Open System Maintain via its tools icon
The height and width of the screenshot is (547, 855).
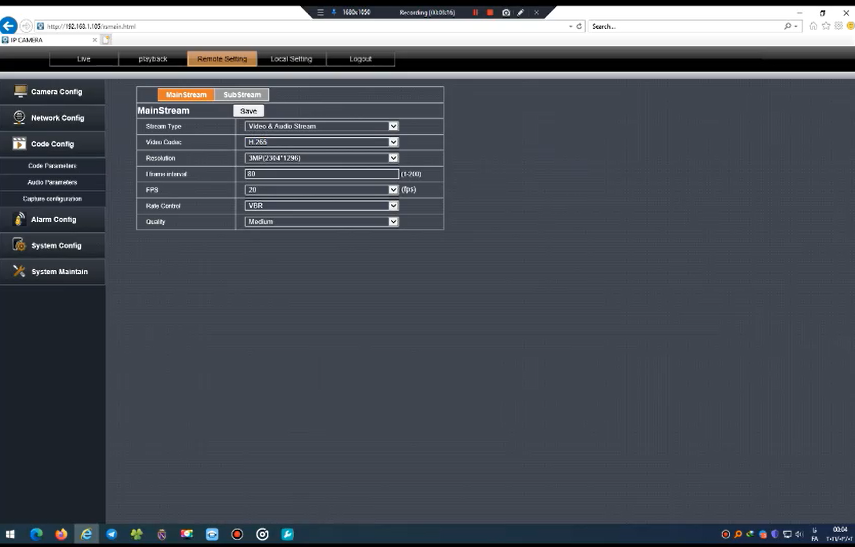pyautogui.click(x=19, y=271)
